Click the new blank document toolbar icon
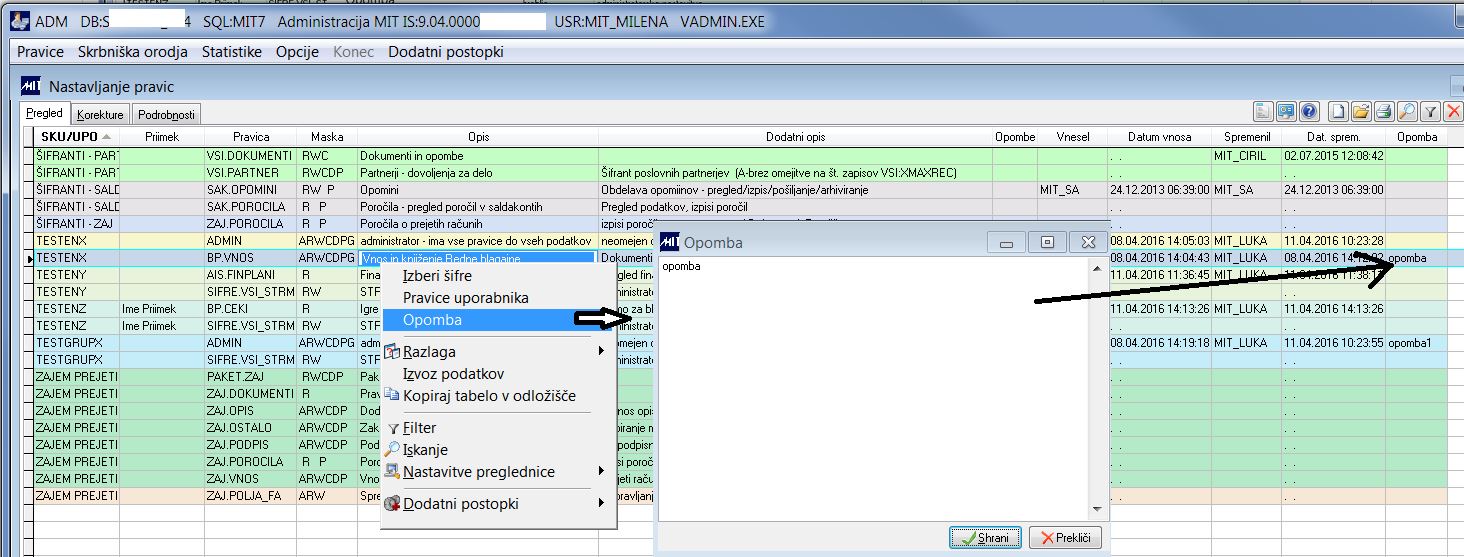The image size is (1464, 557). coord(1338,112)
